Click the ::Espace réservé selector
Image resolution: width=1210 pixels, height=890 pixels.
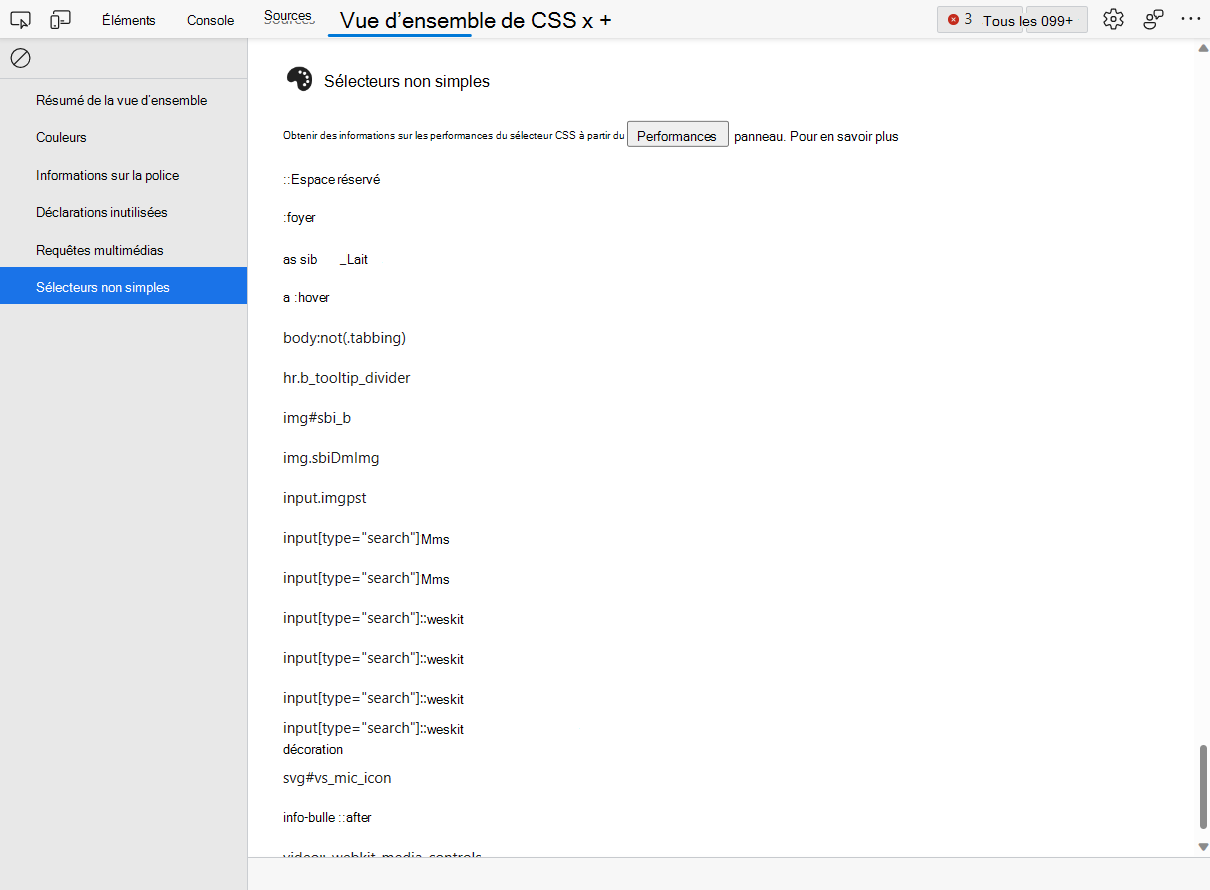[331, 179]
